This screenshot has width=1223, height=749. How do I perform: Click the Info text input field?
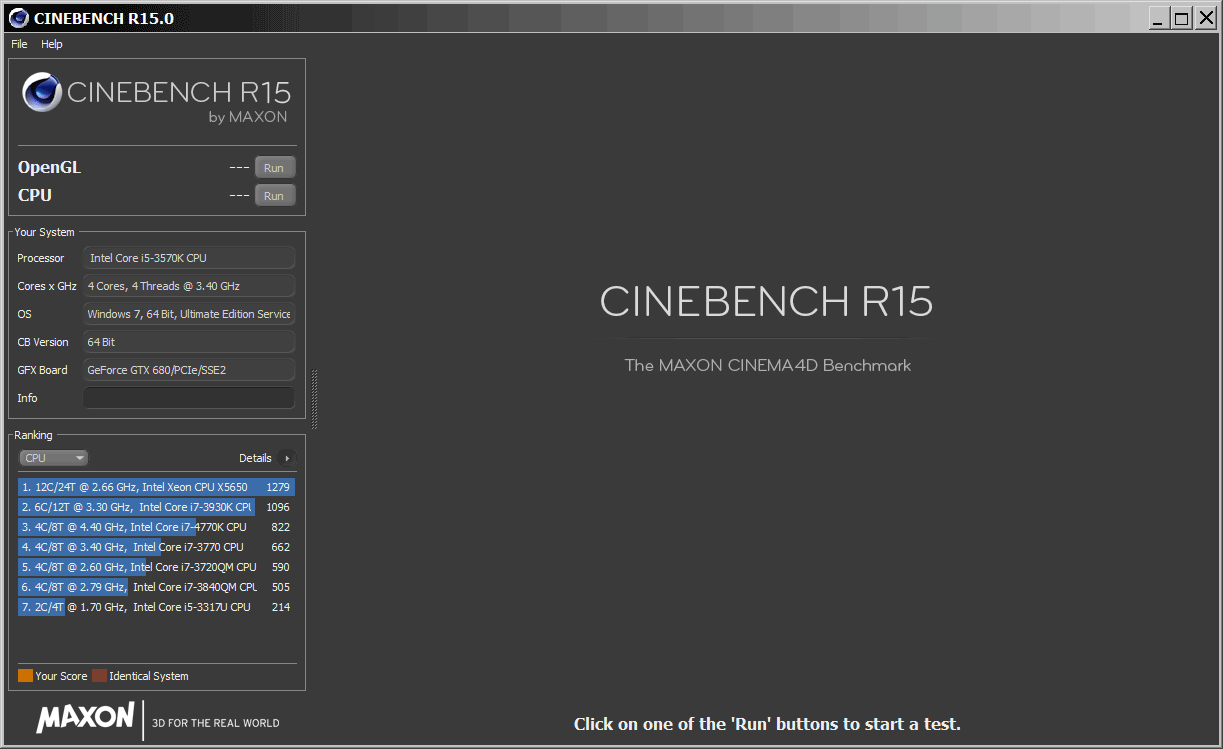[189, 398]
